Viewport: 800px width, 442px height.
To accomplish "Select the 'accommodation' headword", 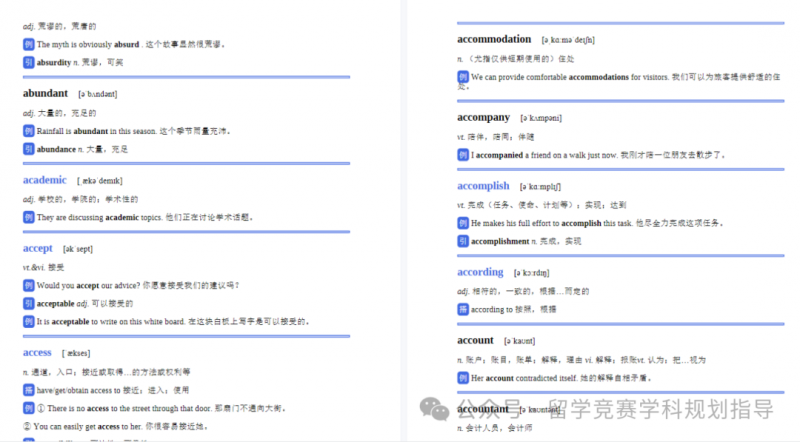I will click(494, 39).
